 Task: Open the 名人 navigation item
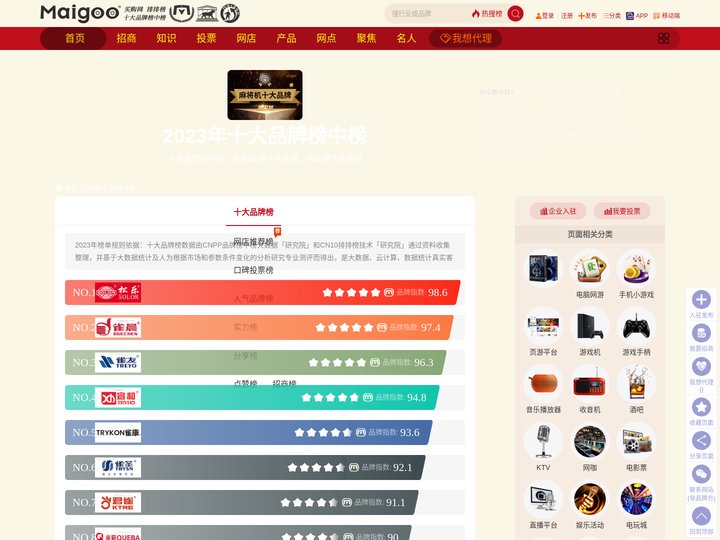tap(406, 38)
